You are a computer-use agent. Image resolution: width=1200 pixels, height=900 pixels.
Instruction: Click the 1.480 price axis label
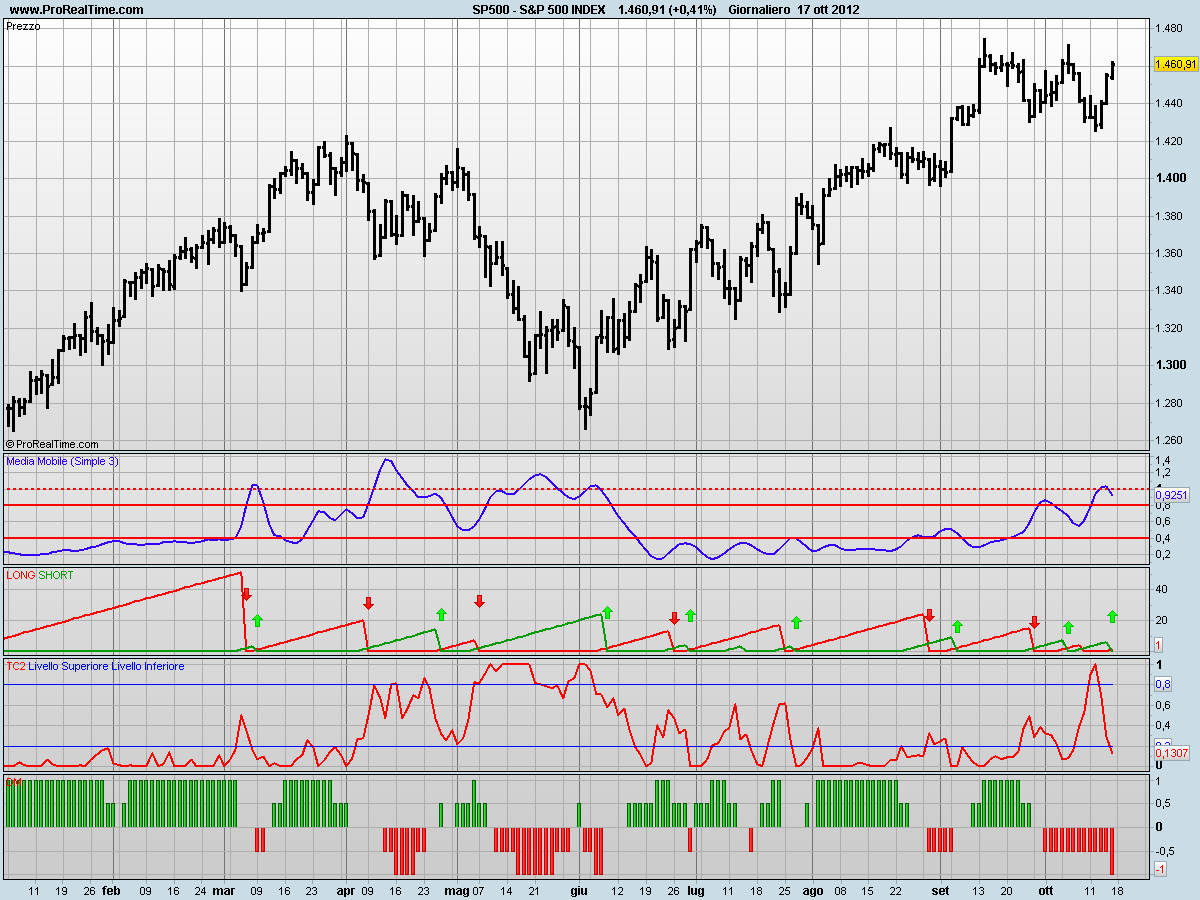coord(1169,27)
